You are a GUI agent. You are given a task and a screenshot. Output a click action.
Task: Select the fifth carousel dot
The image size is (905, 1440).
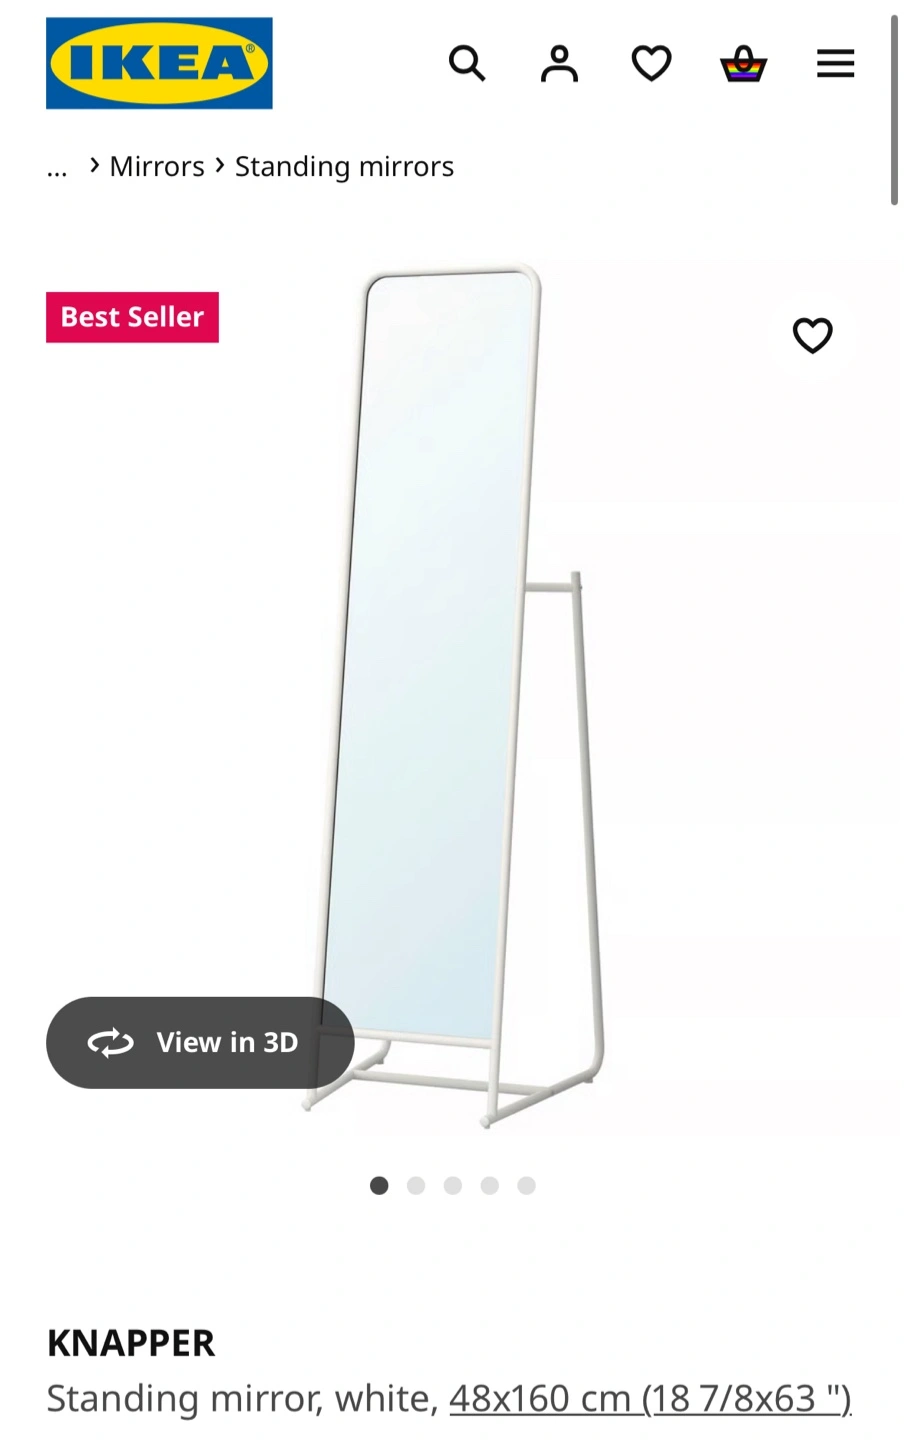(x=526, y=1185)
